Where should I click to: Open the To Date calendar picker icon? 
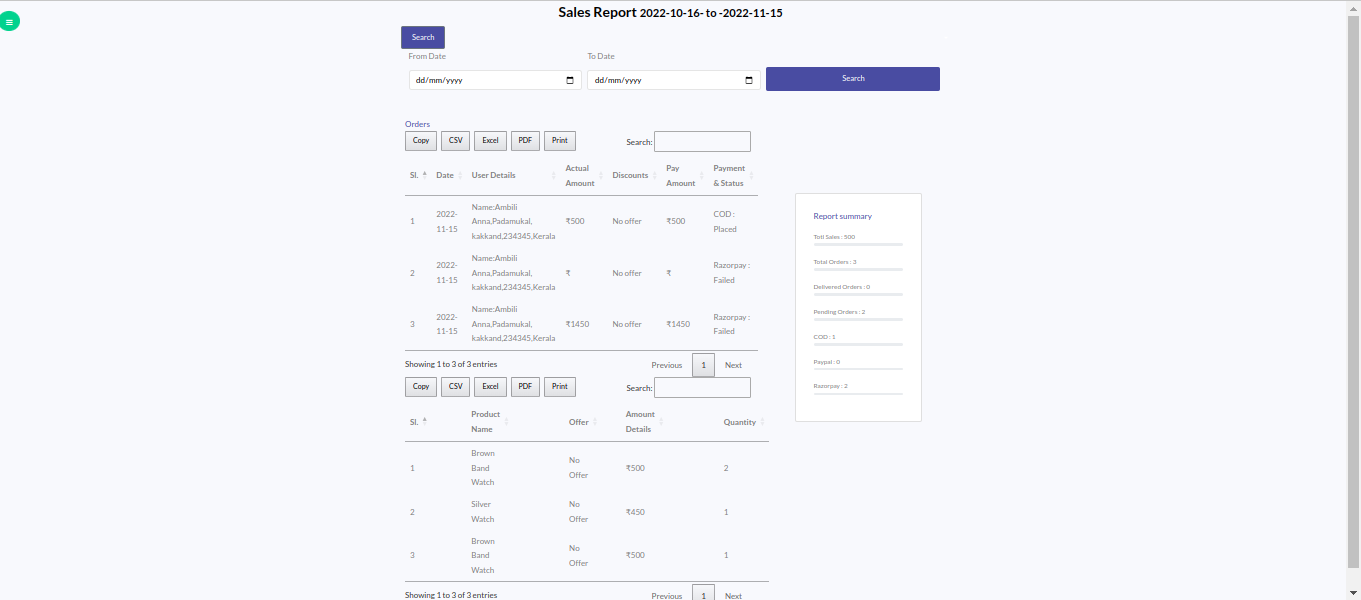[748, 79]
